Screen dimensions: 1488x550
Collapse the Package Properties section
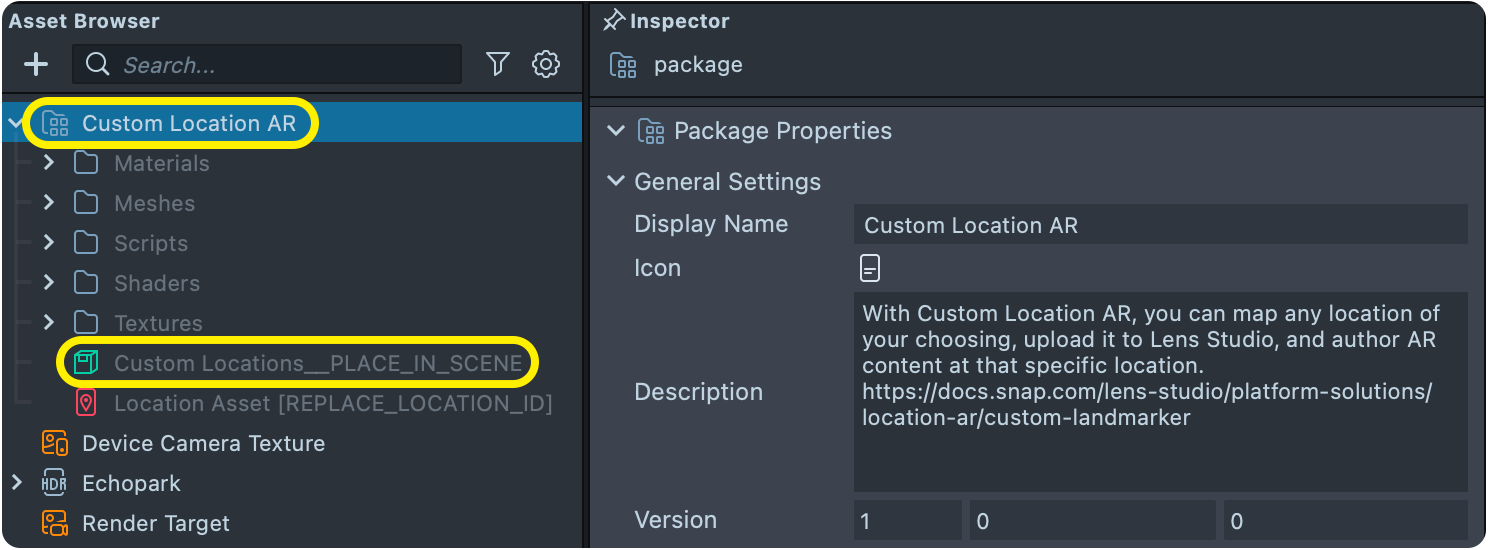(x=616, y=131)
